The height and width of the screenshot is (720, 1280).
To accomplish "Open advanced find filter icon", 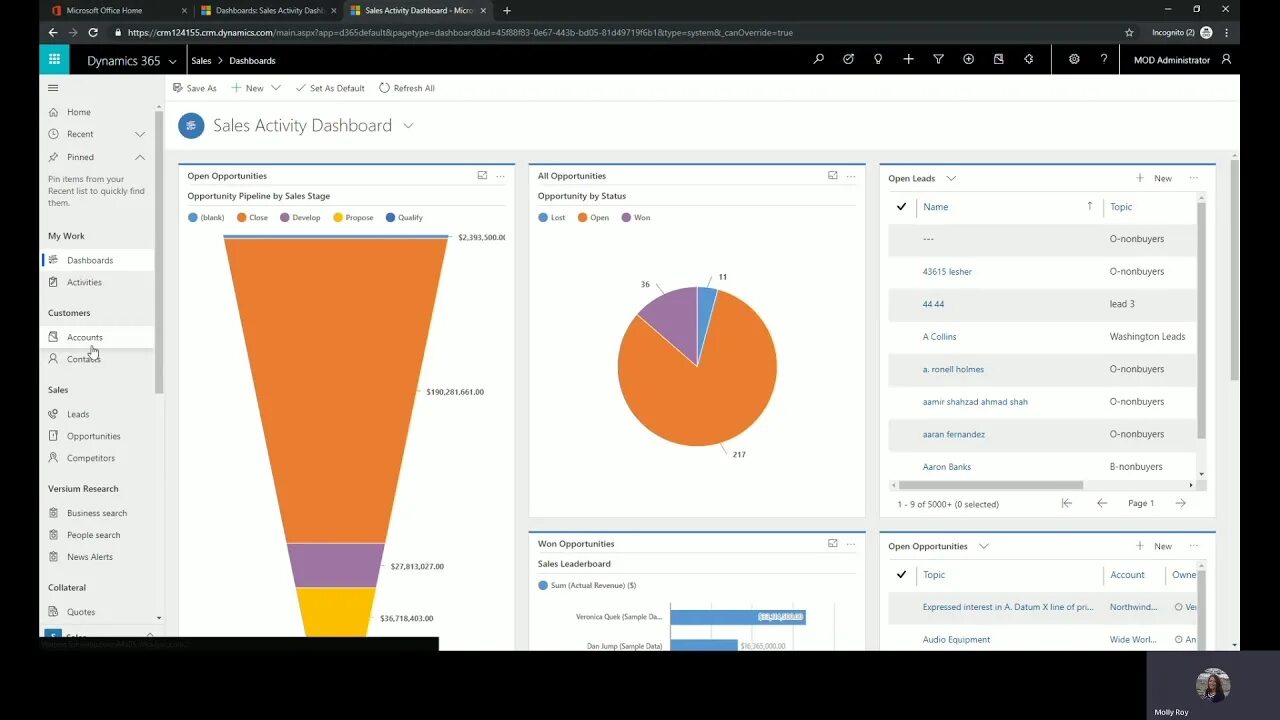I will (938, 60).
